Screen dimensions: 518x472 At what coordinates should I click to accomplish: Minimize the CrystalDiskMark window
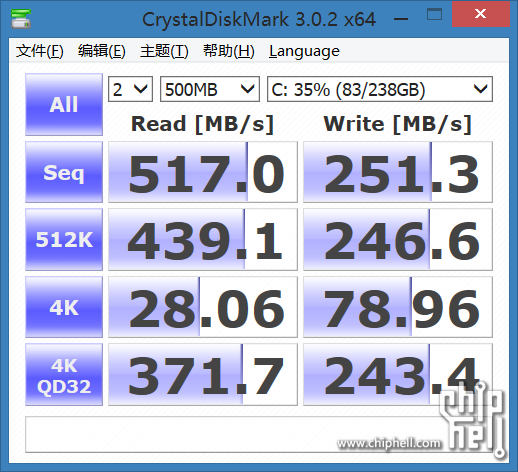pyautogui.click(x=401, y=19)
